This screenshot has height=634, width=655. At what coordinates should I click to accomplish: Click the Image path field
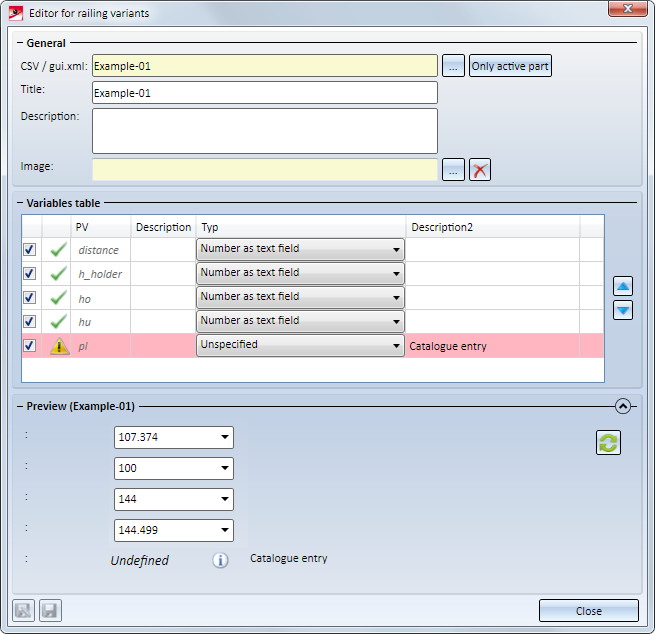[x=265, y=170]
